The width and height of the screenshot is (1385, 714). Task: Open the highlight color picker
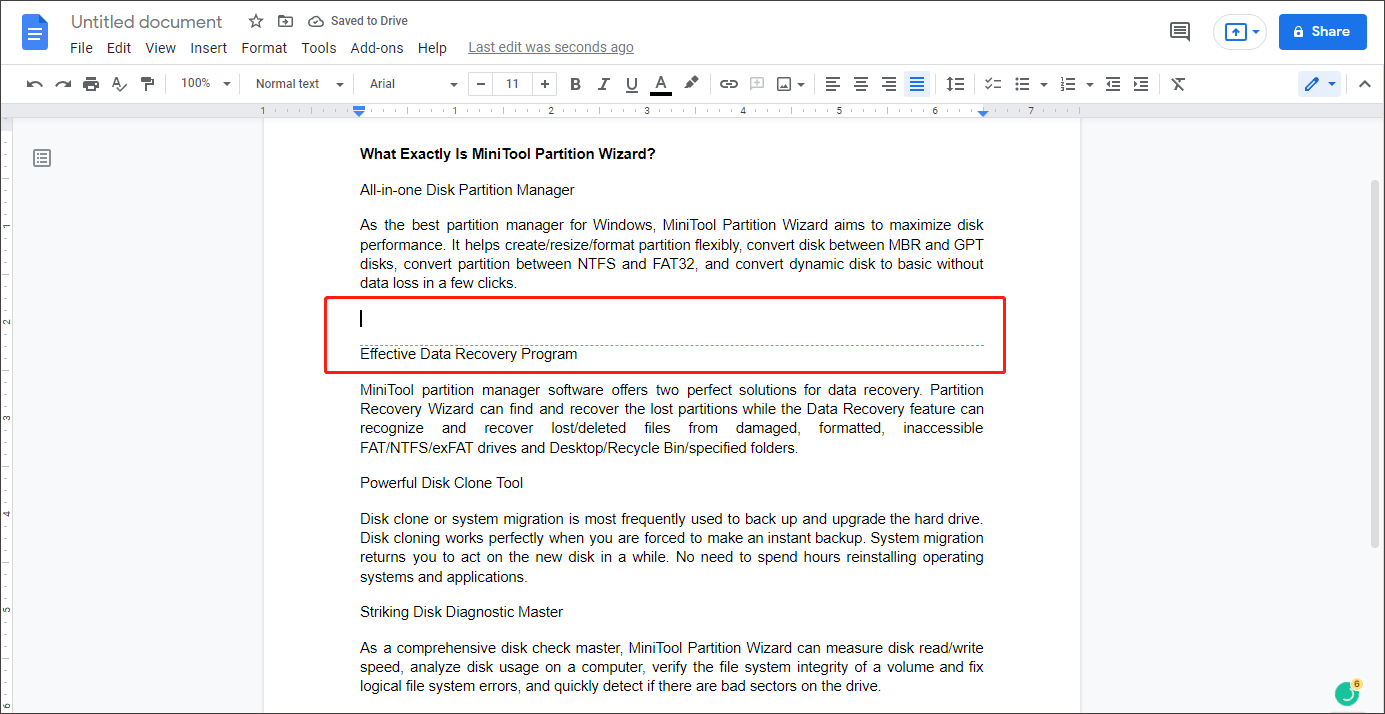point(691,84)
